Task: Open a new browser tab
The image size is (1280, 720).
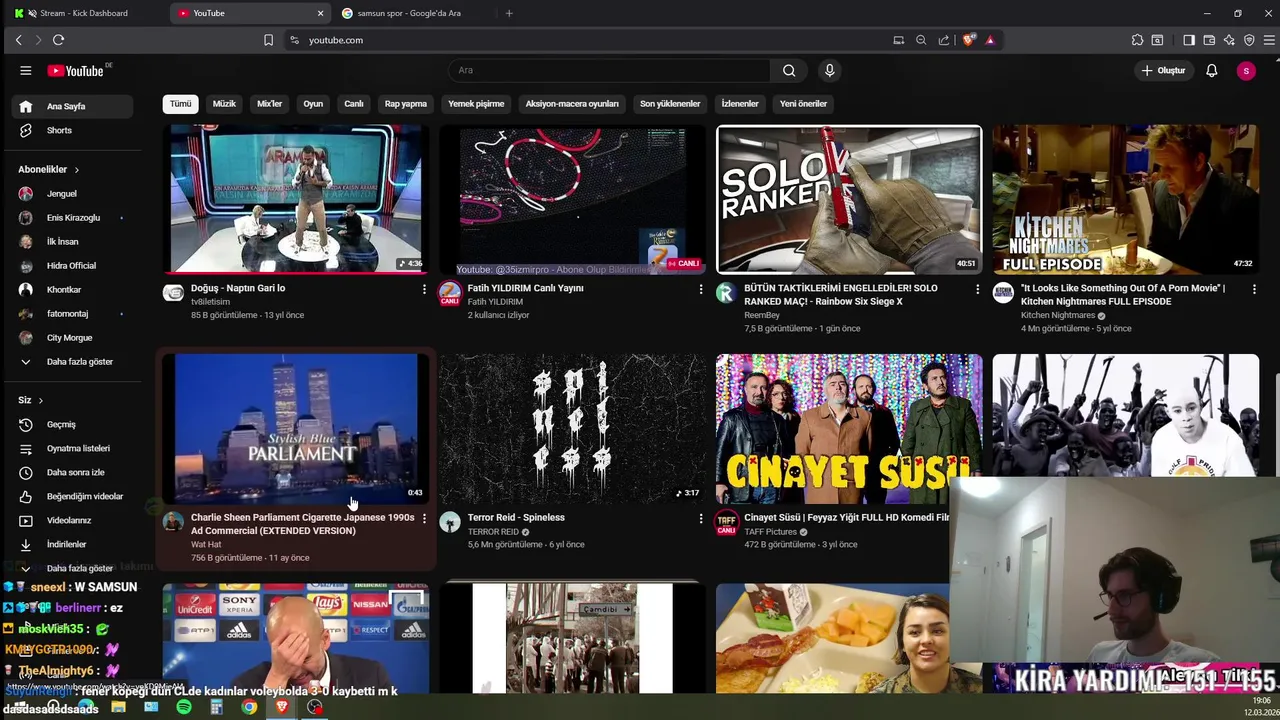Action: click(x=509, y=13)
